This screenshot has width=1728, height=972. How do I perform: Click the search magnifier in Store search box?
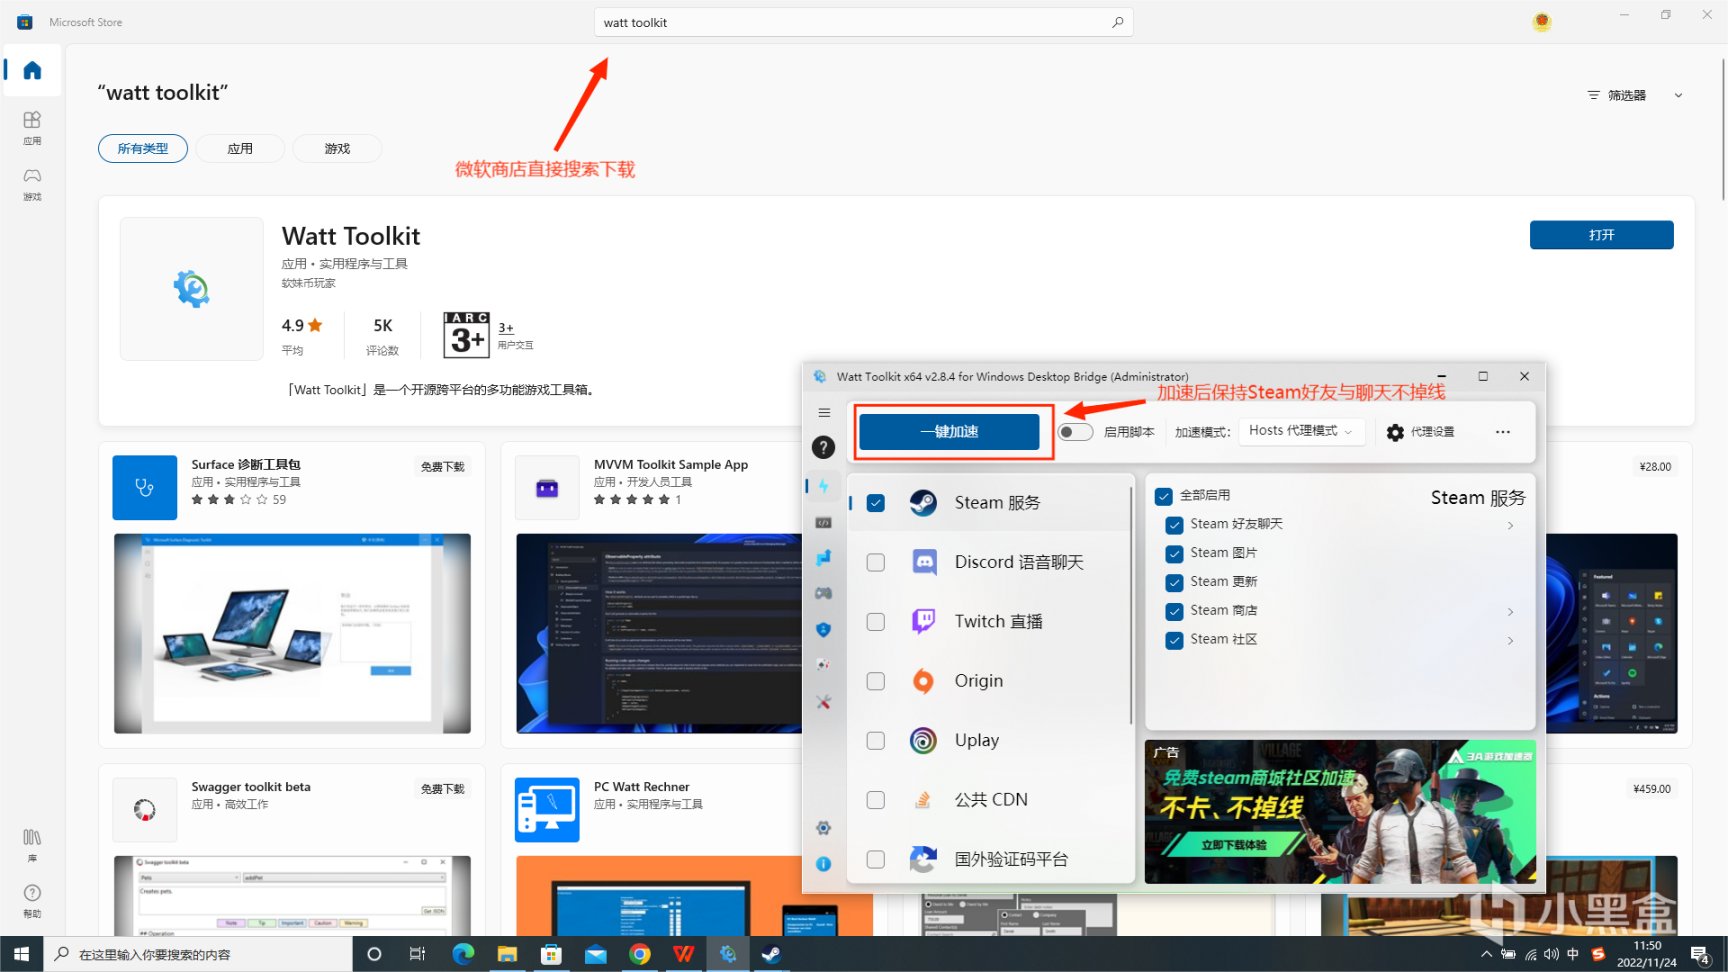click(x=1118, y=22)
